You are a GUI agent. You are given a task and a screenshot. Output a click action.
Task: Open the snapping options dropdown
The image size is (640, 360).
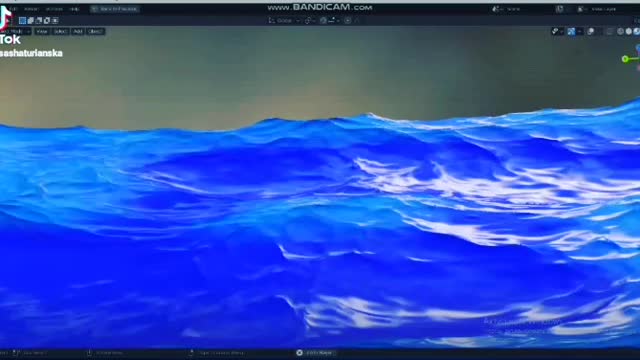(x=333, y=20)
